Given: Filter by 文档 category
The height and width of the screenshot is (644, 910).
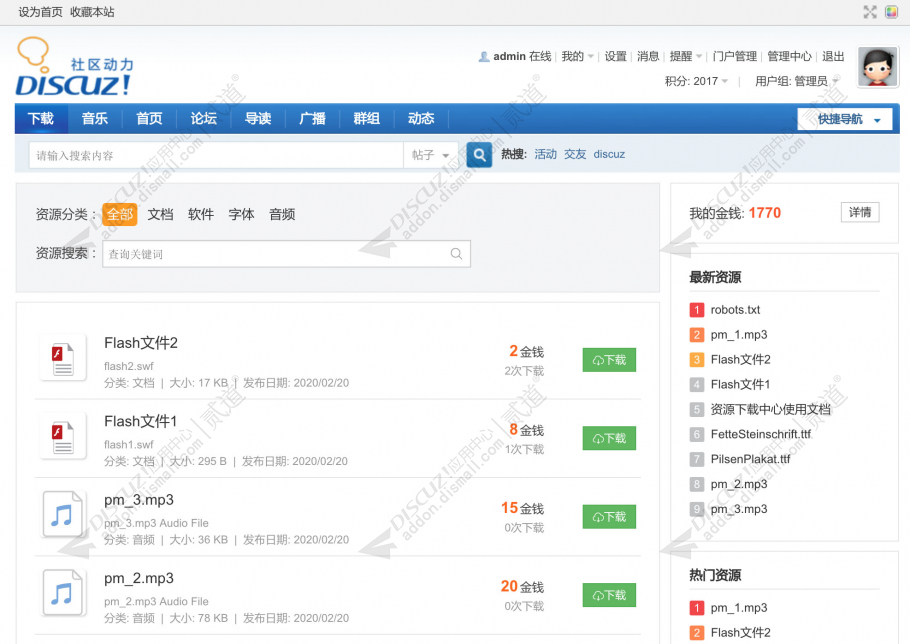Looking at the screenshot, I should point(160,214).
